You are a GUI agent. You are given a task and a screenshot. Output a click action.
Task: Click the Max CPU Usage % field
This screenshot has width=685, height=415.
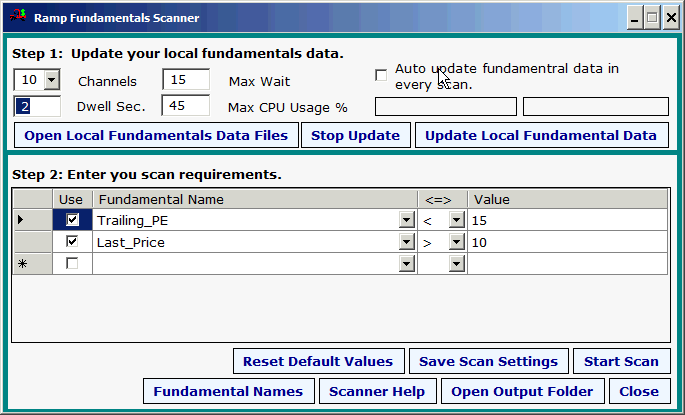186,106
